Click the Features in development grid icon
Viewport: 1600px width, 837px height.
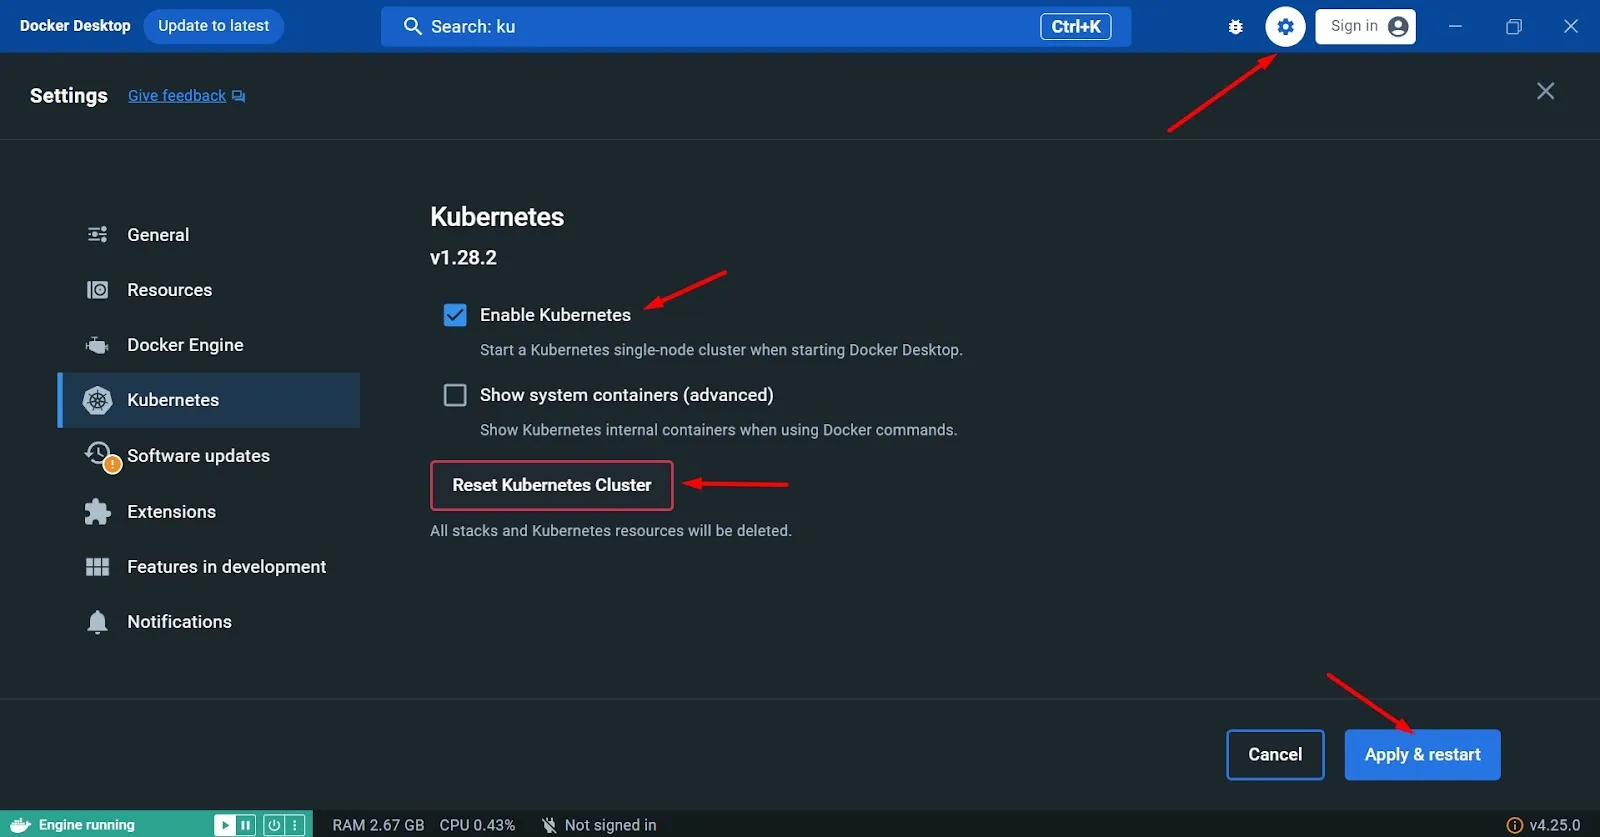tap(97, 567)
